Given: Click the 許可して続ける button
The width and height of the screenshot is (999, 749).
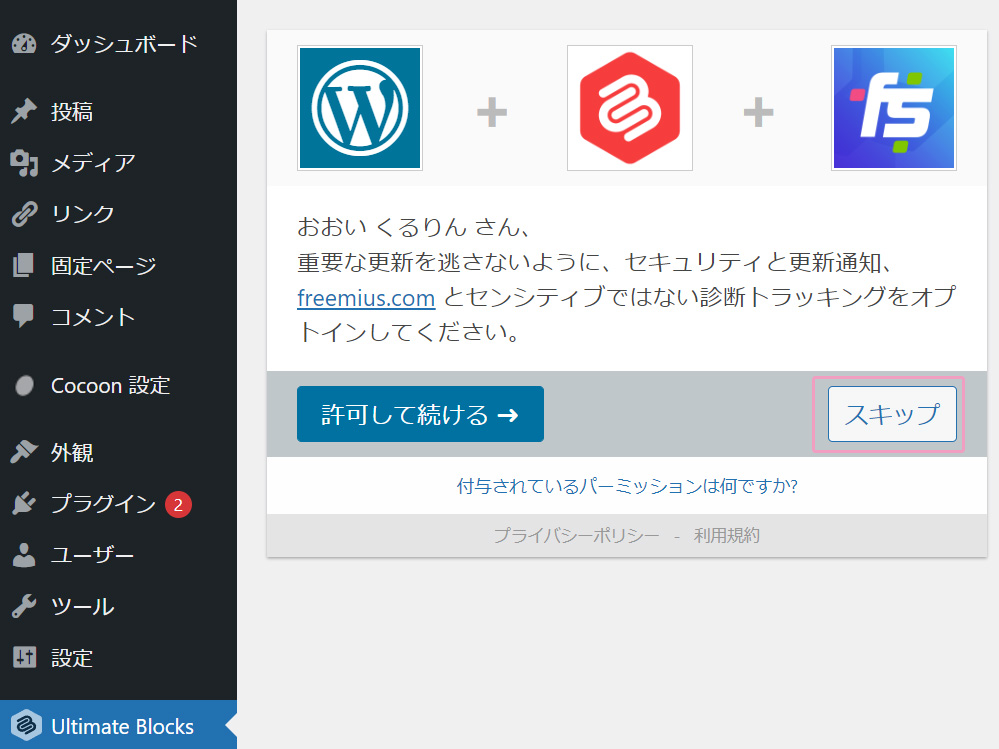Looking at the screenshot, I should point(420,414).
